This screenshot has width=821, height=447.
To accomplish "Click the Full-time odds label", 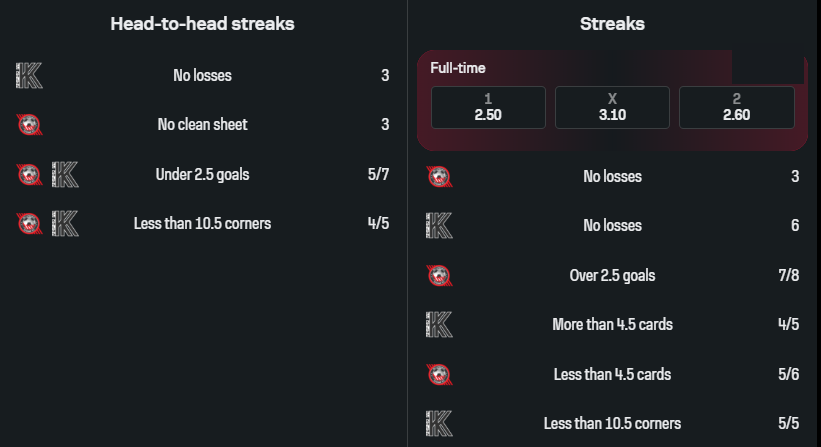I will tap(458, 68).
